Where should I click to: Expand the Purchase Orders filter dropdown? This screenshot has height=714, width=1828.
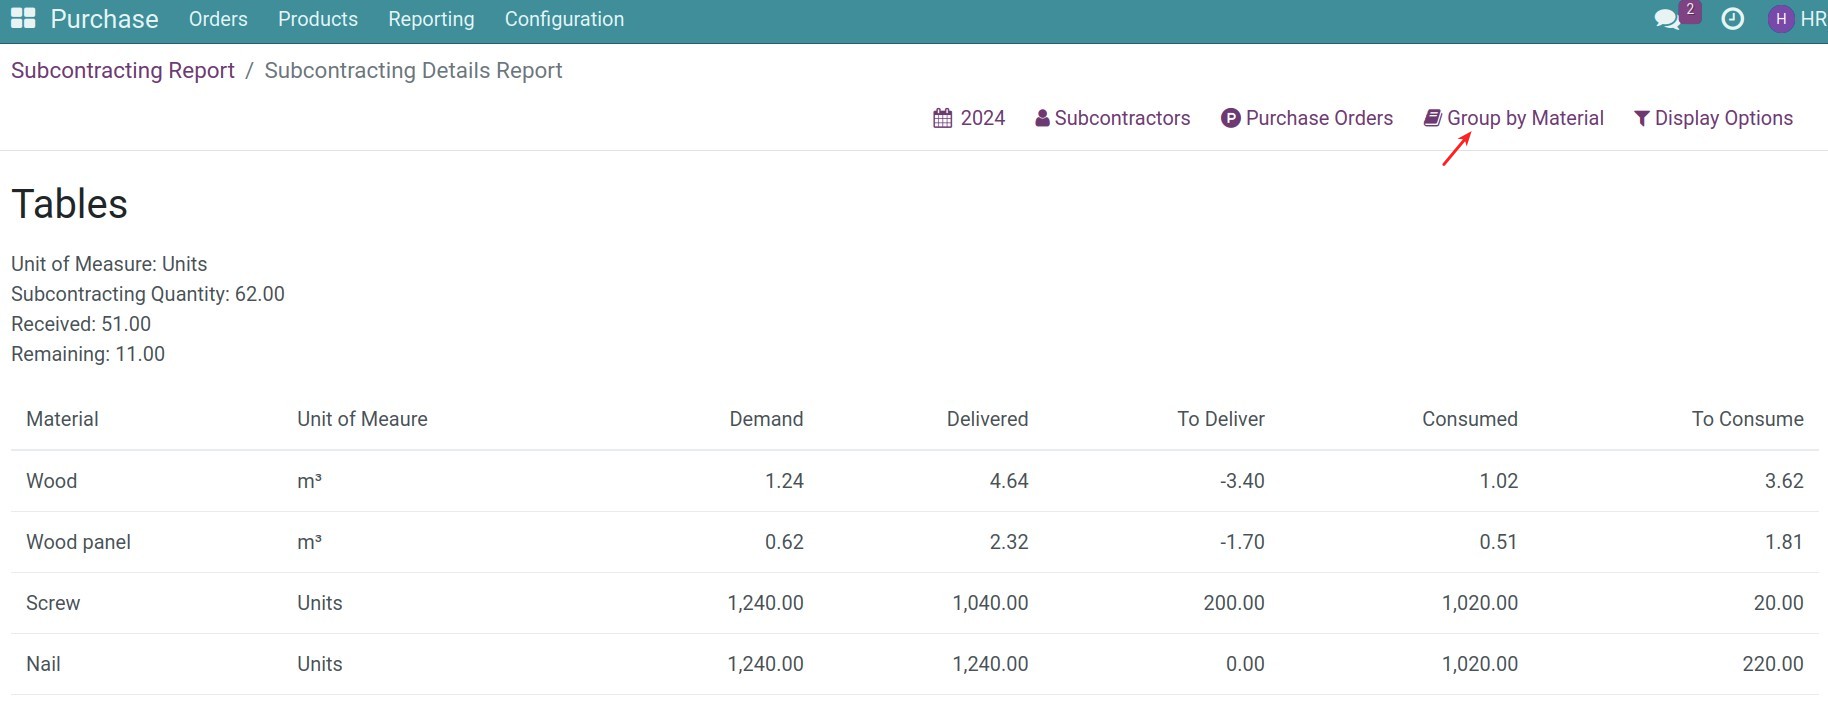(1318, 118)
